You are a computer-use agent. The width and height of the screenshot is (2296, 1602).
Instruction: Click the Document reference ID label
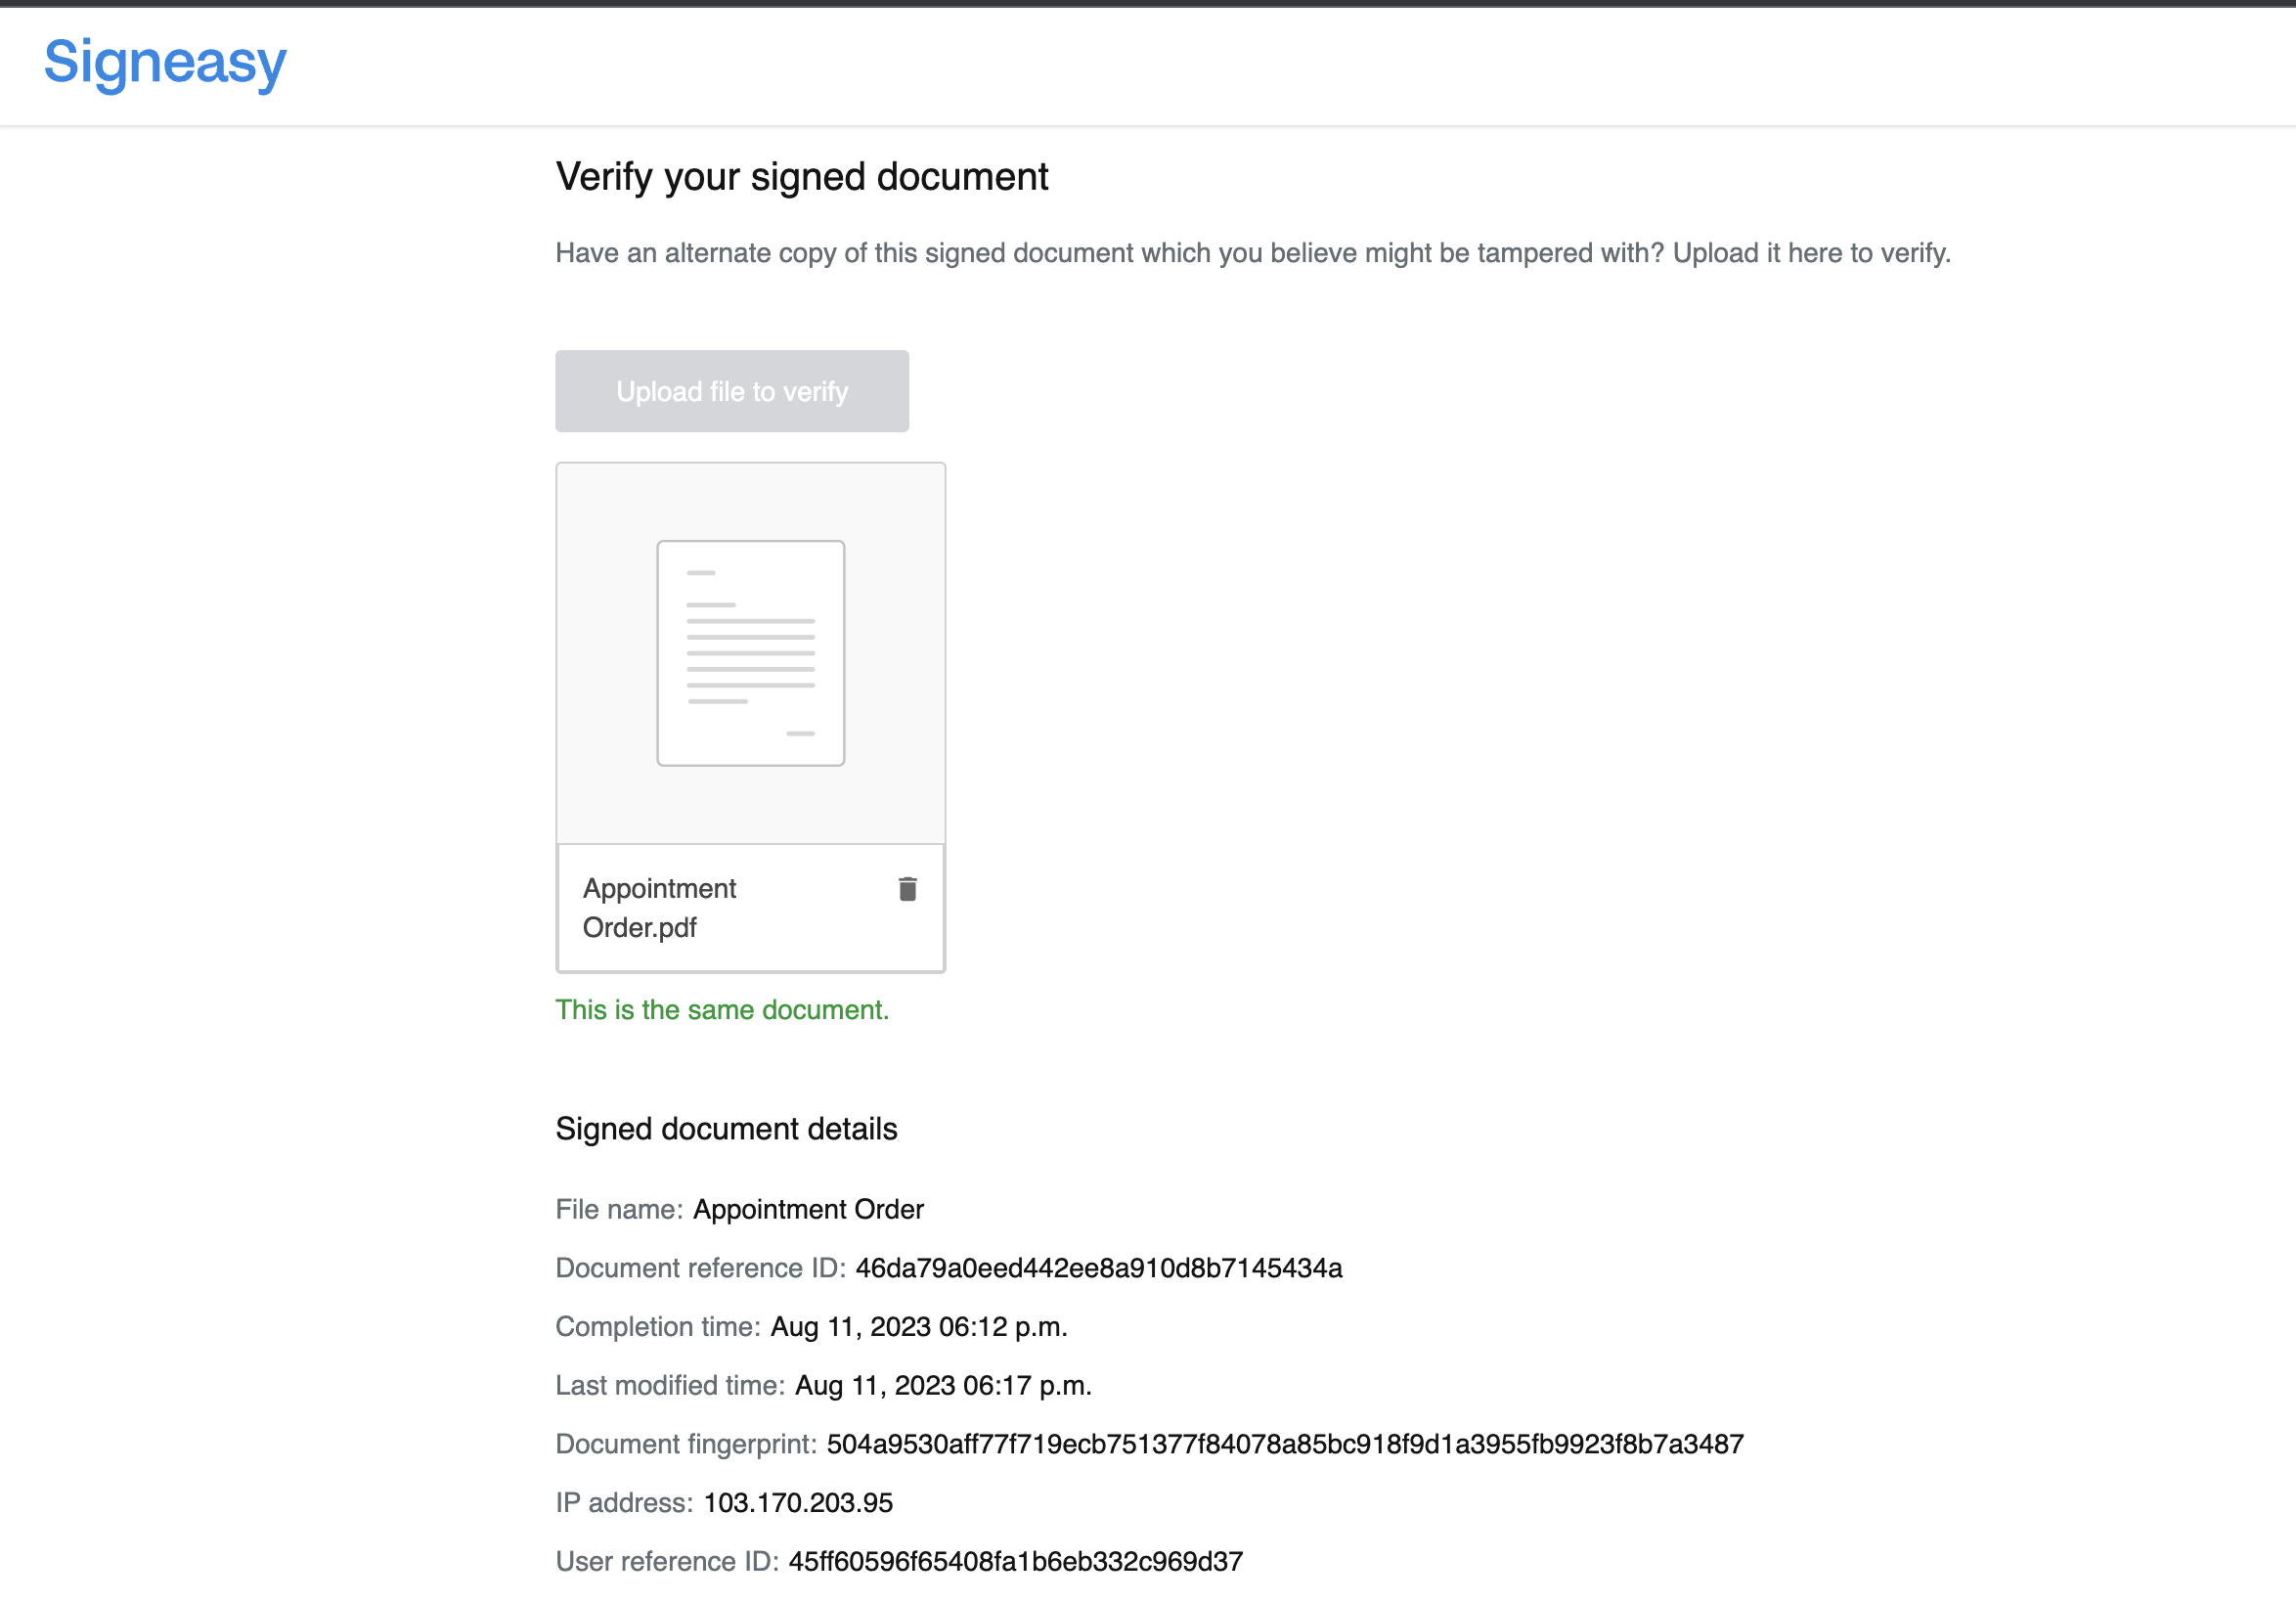pos(701,1268)
